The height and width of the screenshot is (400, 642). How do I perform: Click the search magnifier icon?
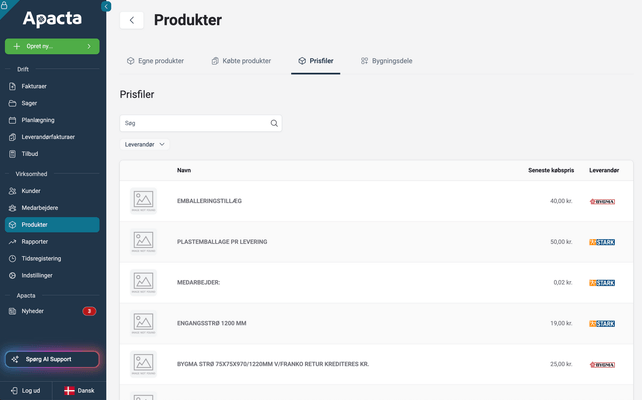coord(274,123)
